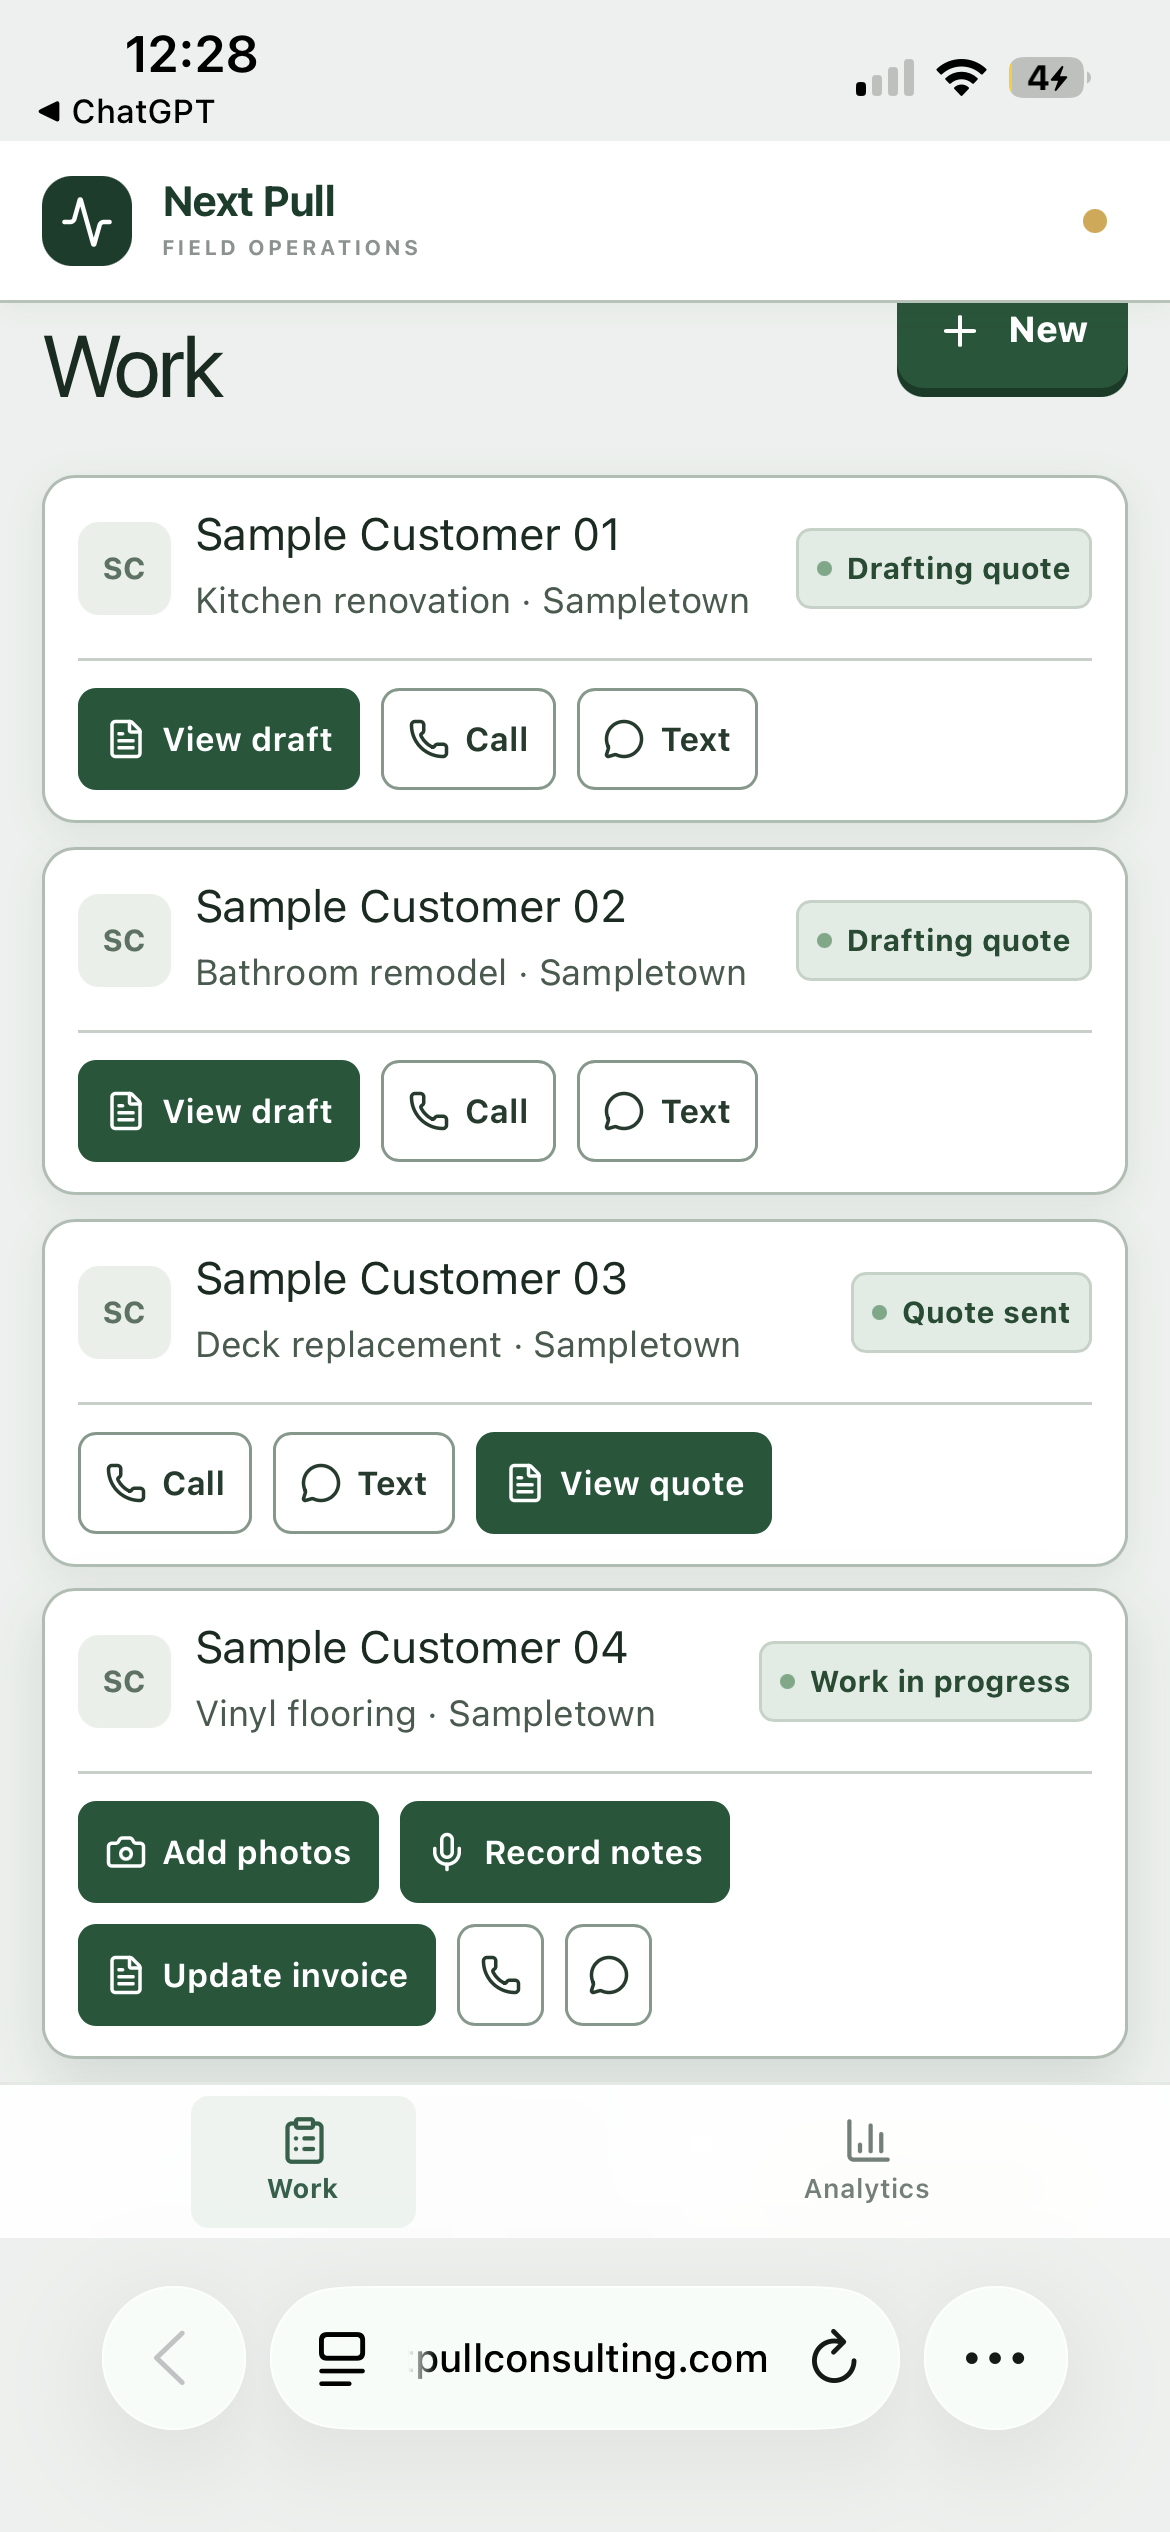Switch to the Work tab
Screen dimensions: 1170x2532
pyautogui.click(x=303, y=2161)
